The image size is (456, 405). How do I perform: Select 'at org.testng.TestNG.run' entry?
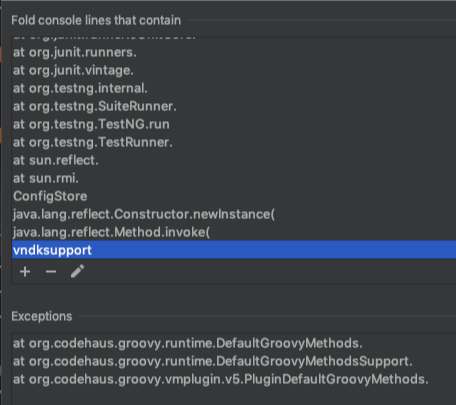(x=234, y=124)
